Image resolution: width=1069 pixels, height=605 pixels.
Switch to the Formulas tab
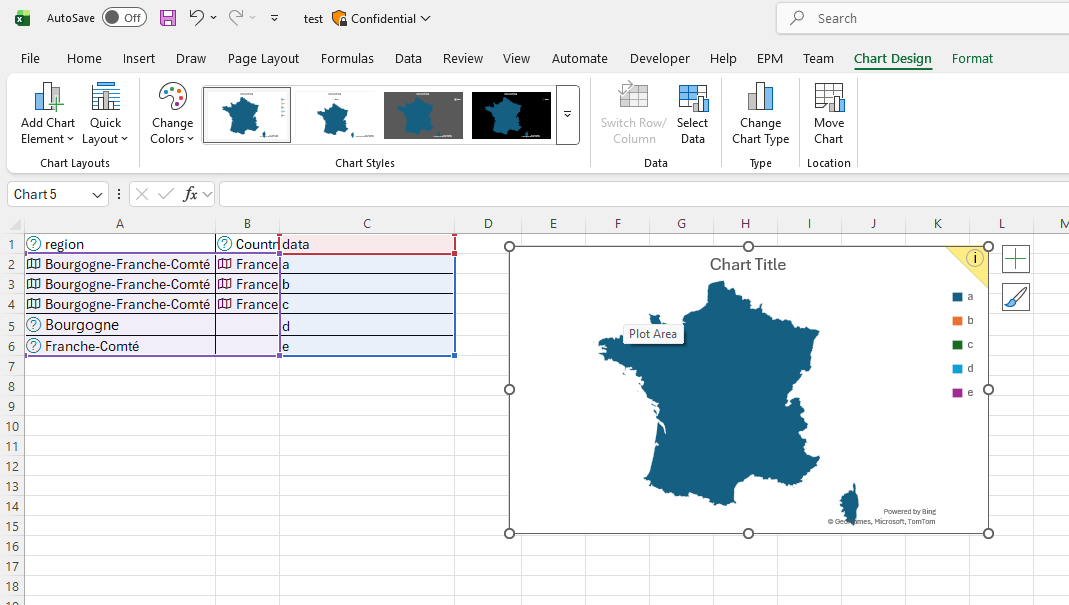point(347,59)
